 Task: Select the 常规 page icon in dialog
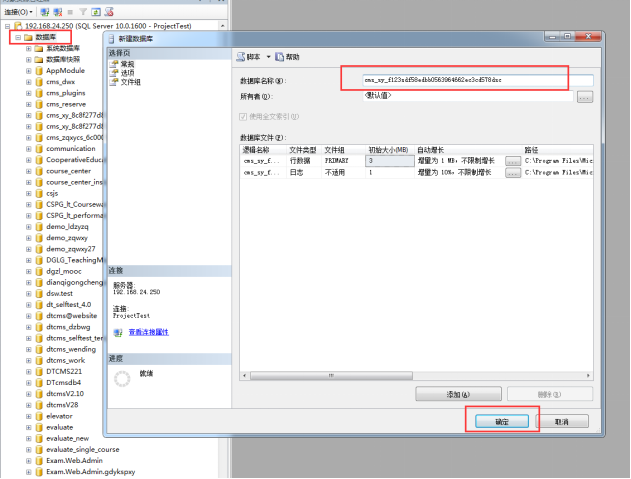(x=114, y=64)
